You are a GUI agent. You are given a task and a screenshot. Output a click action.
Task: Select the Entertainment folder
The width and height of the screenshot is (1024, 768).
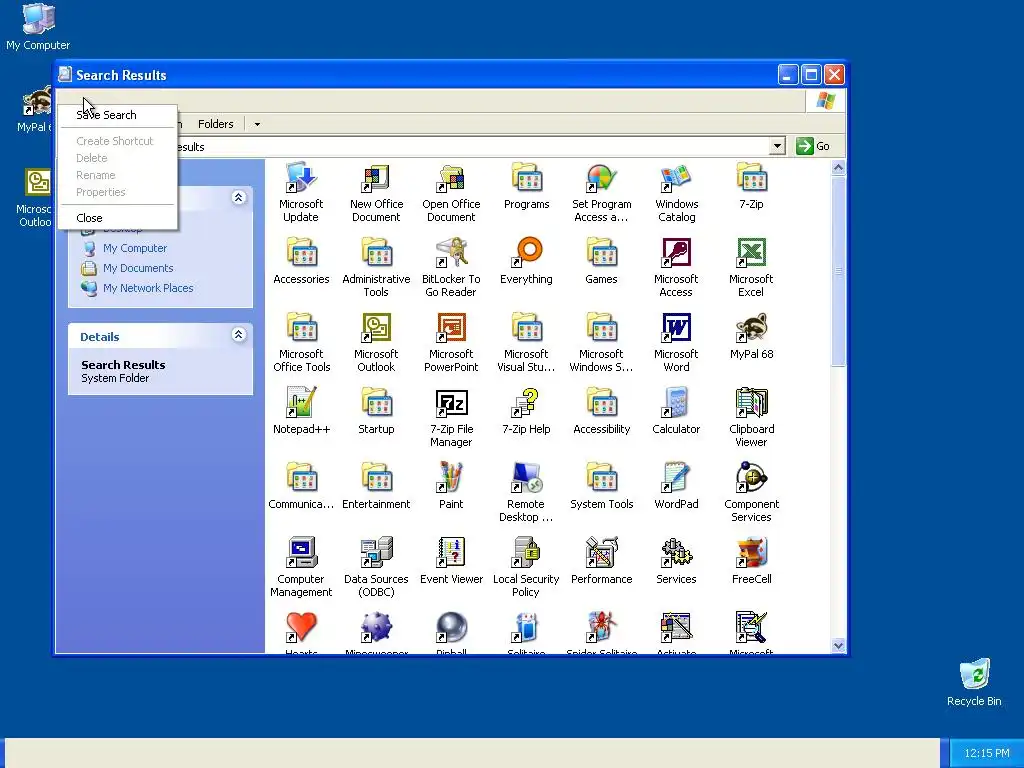[376, 487]
